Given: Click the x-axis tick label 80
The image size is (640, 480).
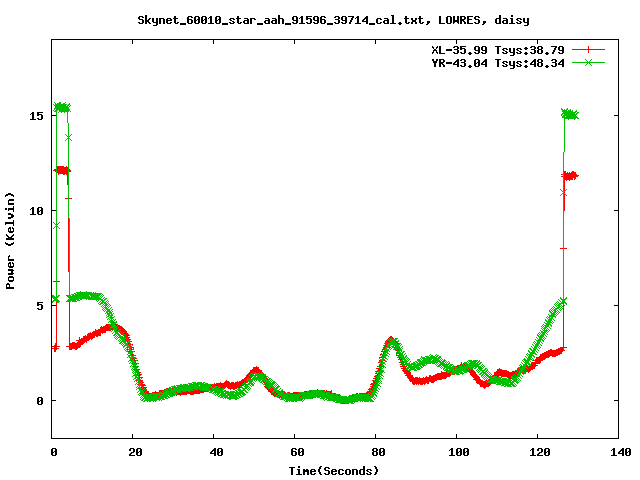Looking at the screenshot, I should click(x=378, y=452).
